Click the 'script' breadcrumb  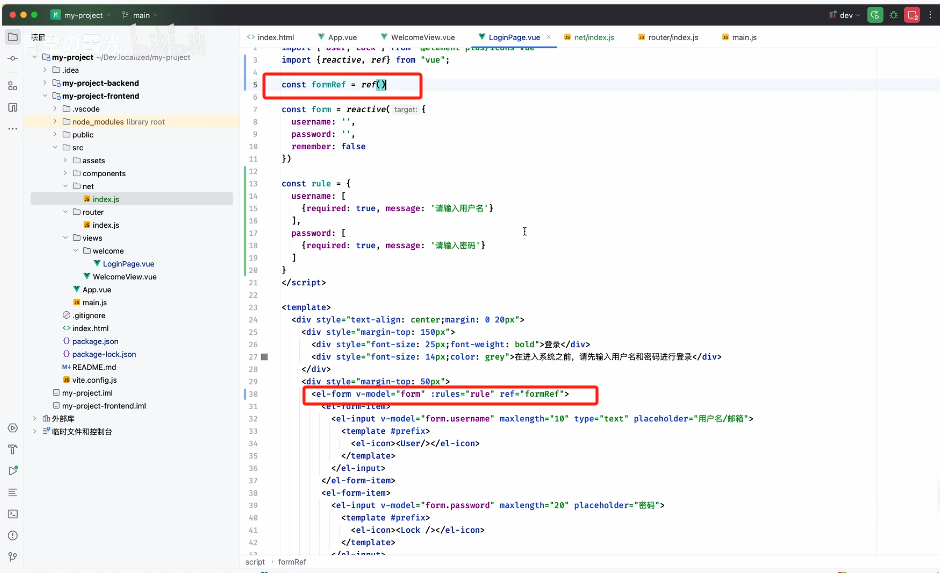click(x=255, y=562)
